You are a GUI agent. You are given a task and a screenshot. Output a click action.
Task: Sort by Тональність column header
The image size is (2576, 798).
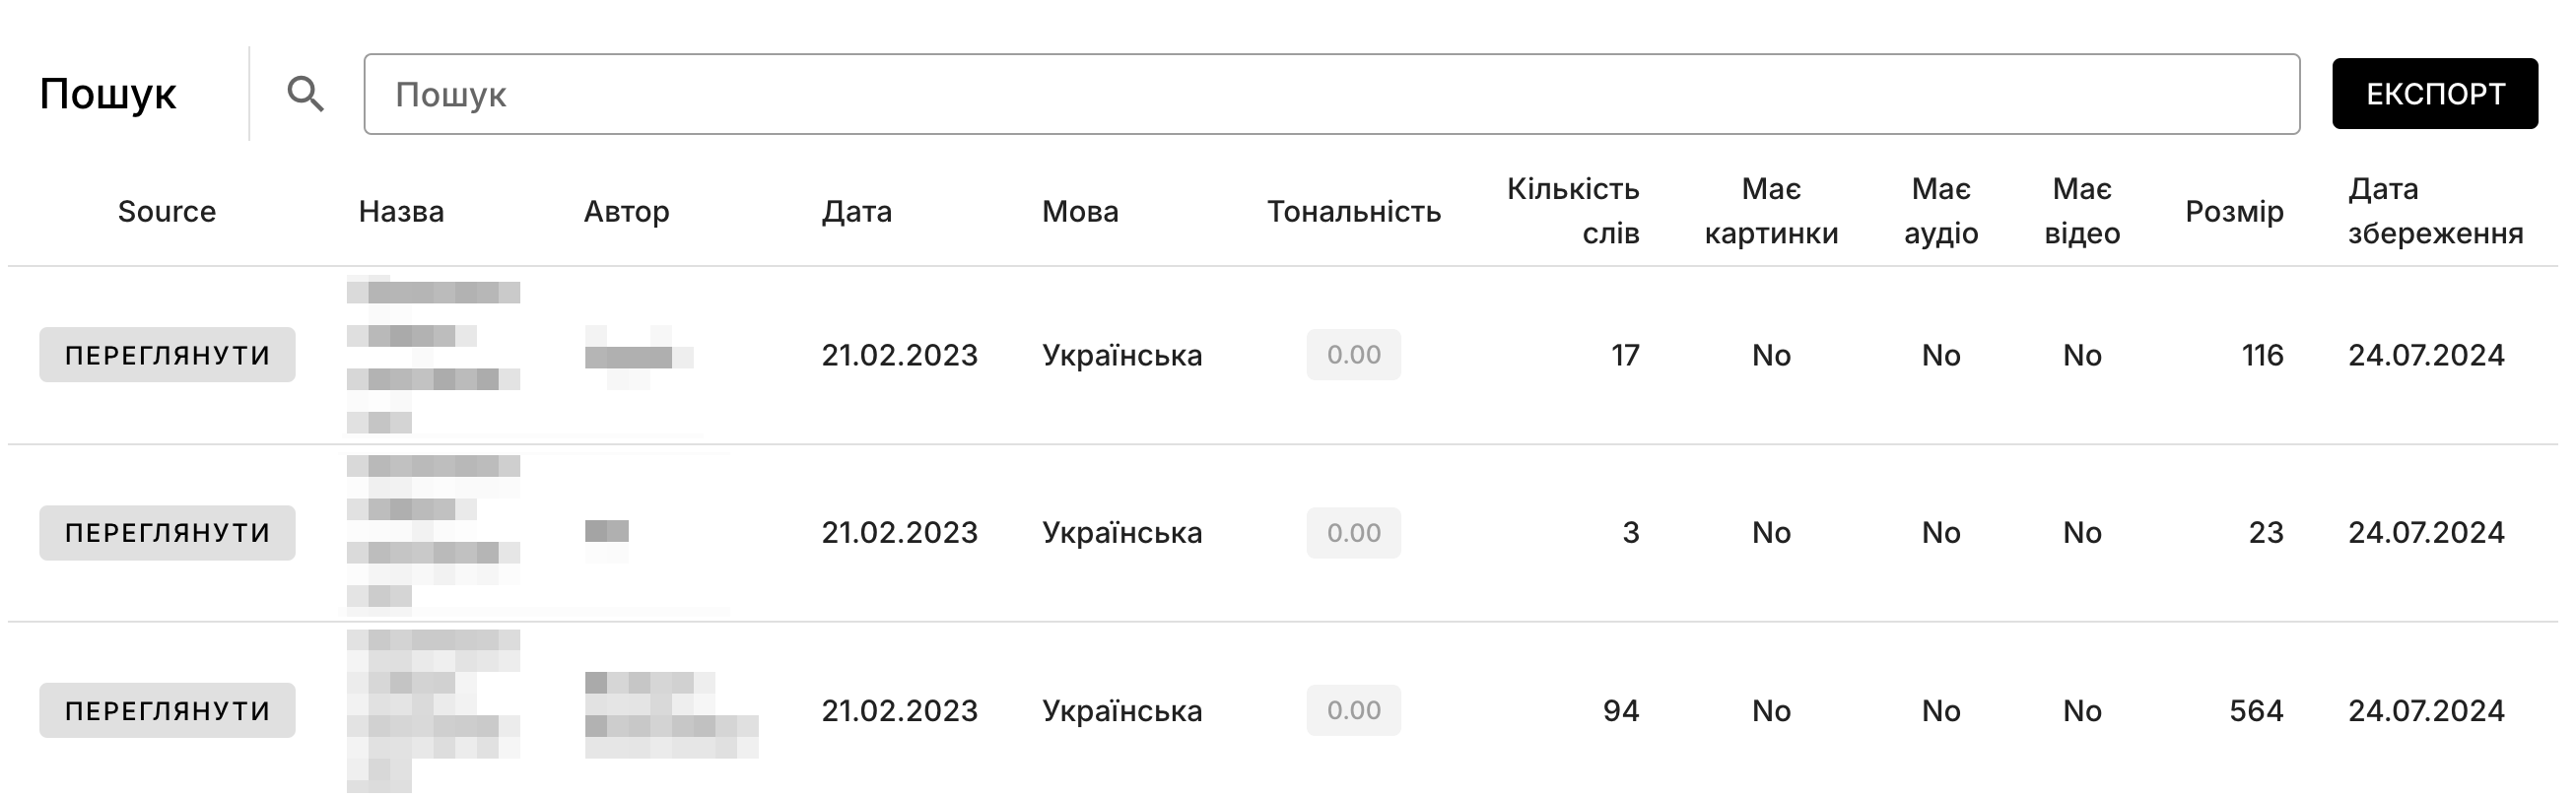(x=1353, y=211)
